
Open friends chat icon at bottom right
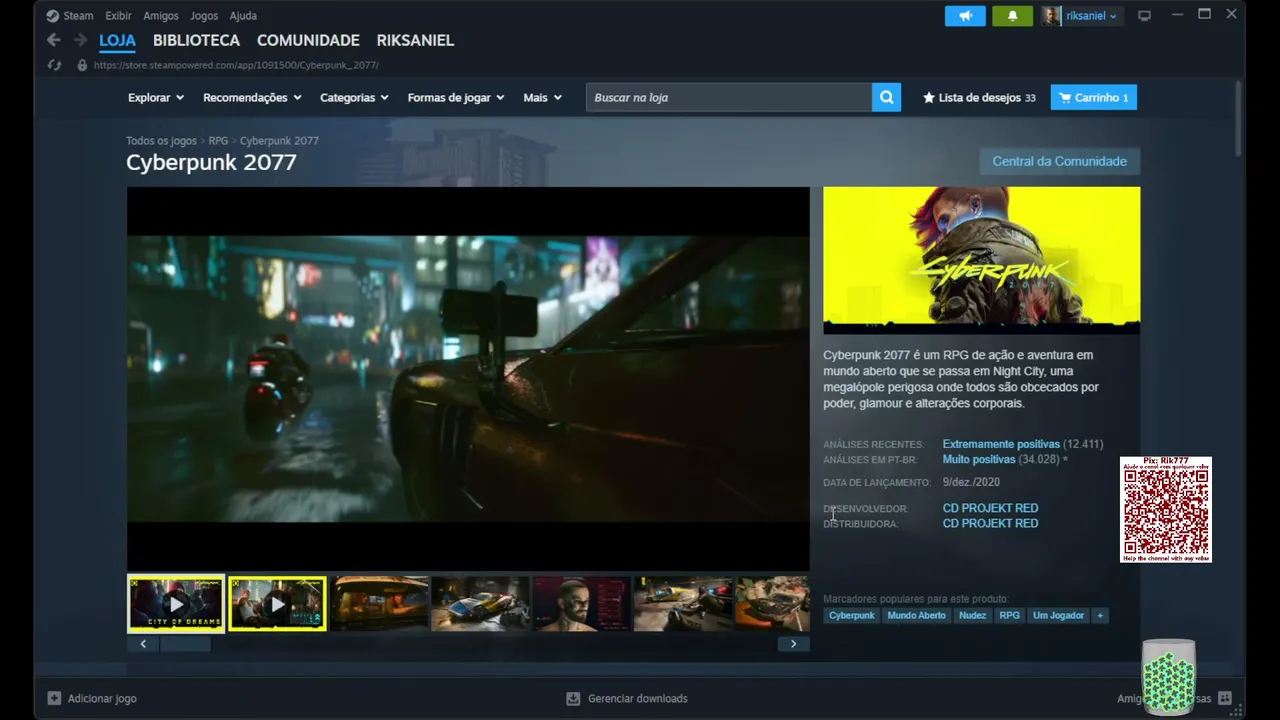[1224, 699]
